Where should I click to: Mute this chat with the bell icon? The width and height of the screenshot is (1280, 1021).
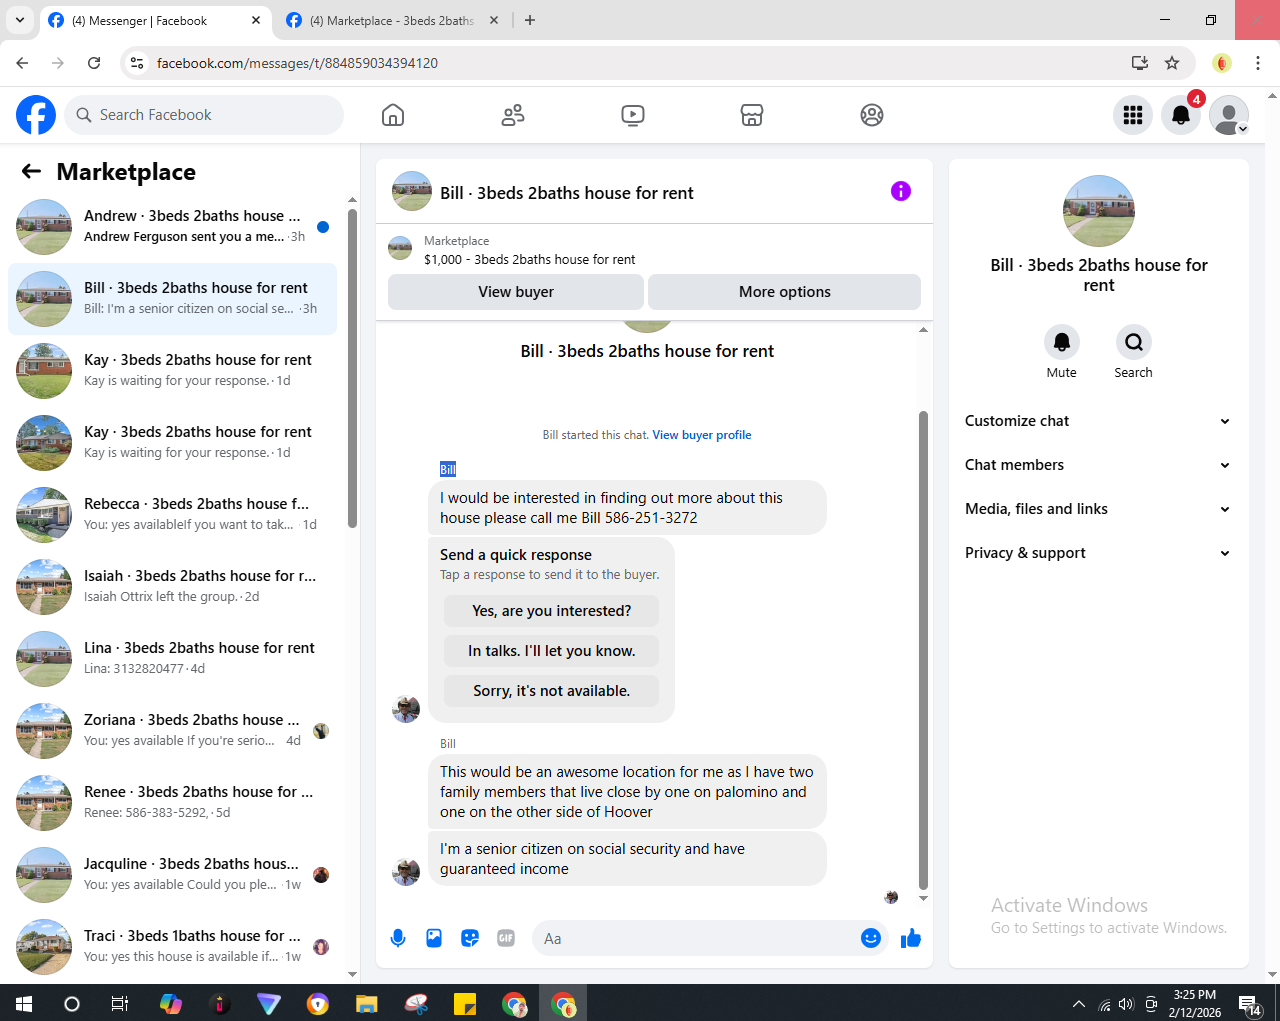1062,342
